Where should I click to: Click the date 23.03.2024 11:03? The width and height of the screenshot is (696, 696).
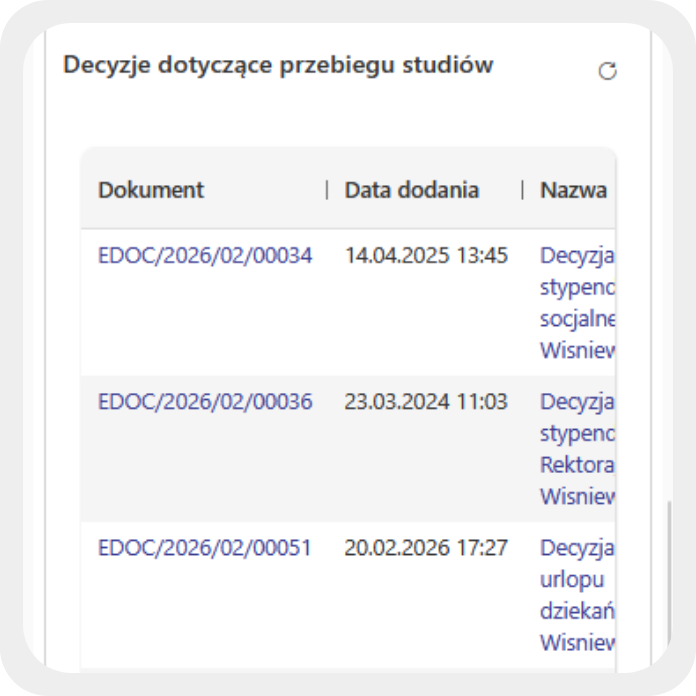click(426, 402)
